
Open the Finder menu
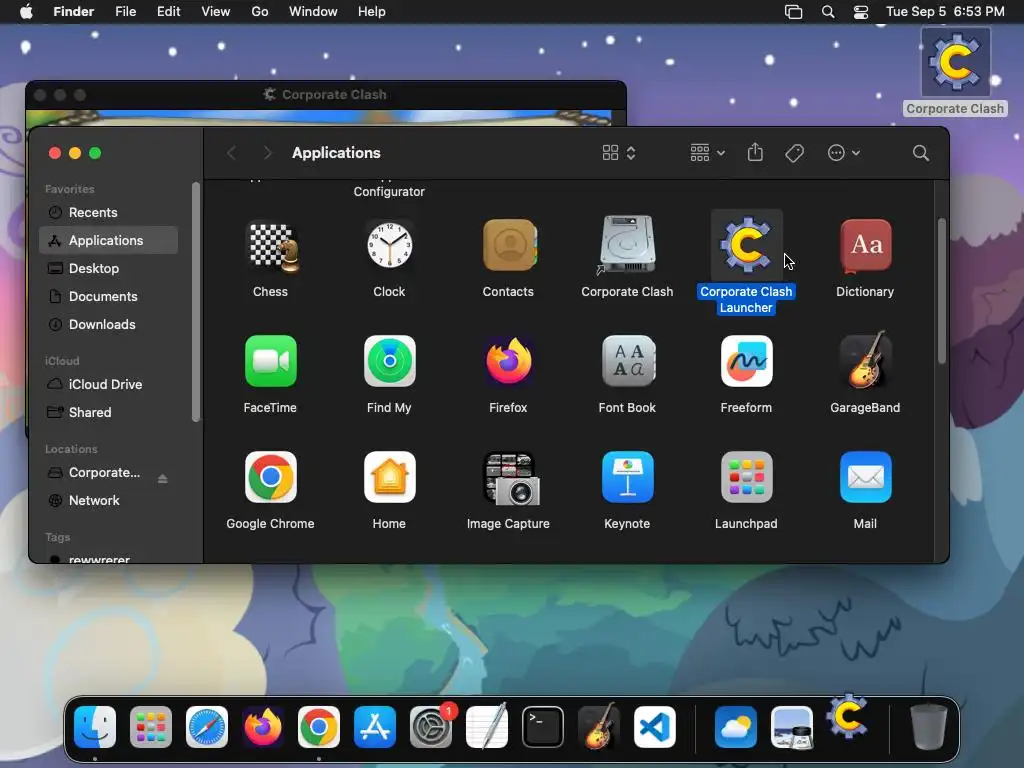73,12
